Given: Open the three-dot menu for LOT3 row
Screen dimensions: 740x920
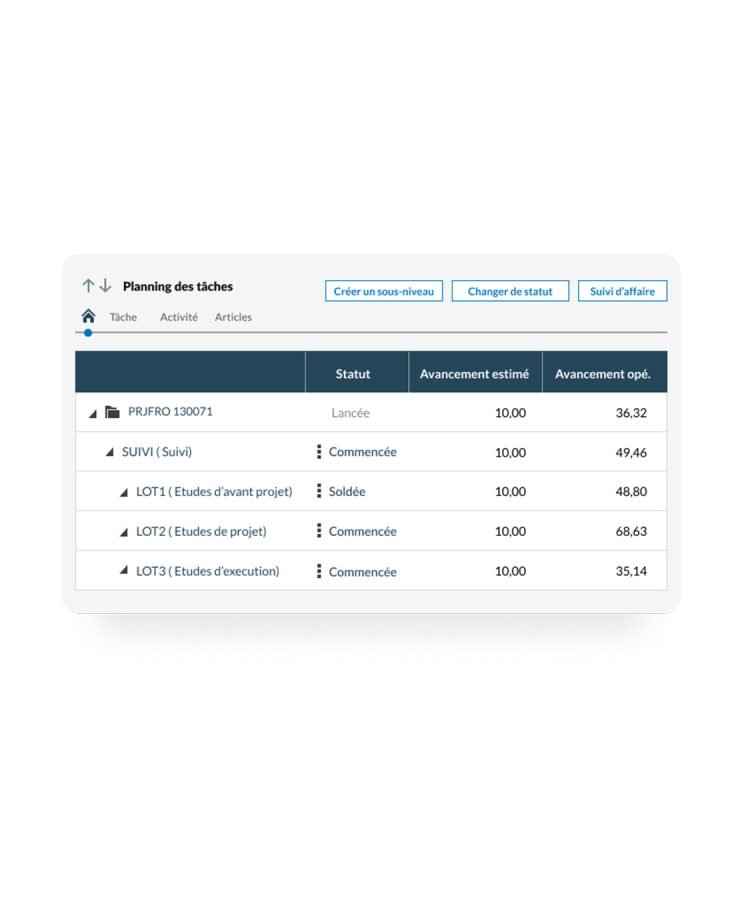Looking at the screenshot, I should click(319, 571).
